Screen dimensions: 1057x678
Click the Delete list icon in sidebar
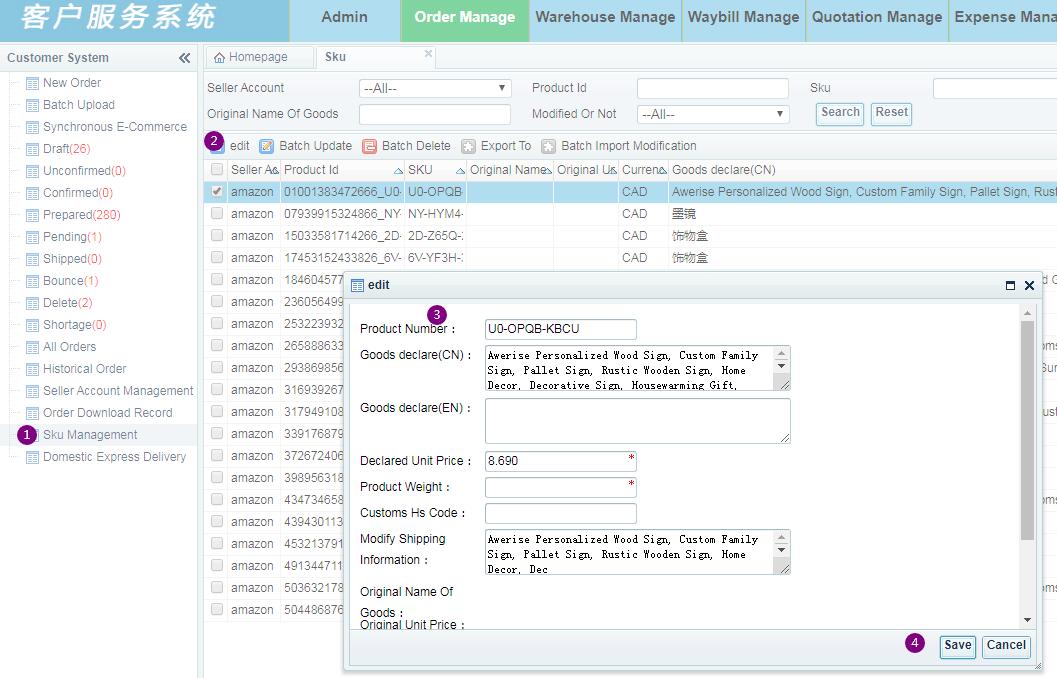pos(32,303)
